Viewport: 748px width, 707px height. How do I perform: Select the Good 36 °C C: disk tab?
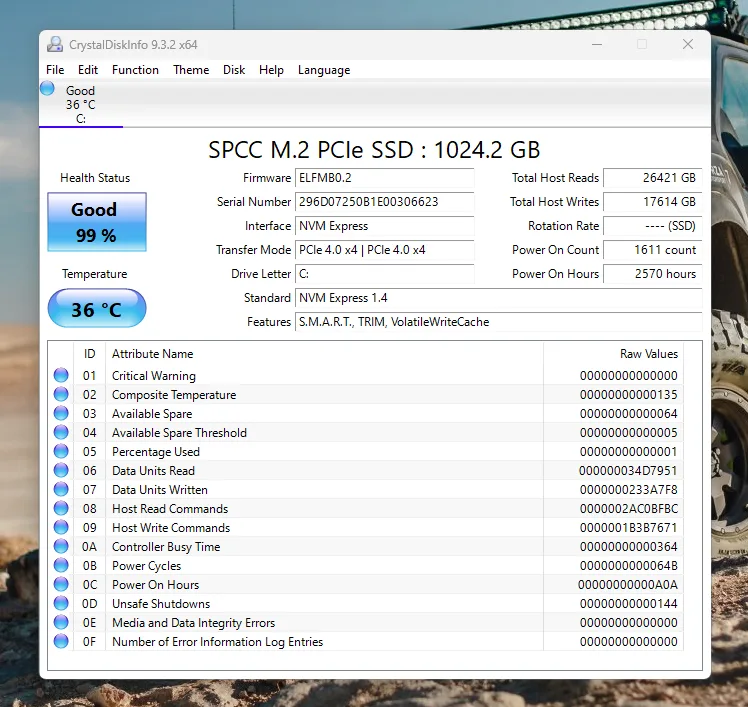[81, 104]
